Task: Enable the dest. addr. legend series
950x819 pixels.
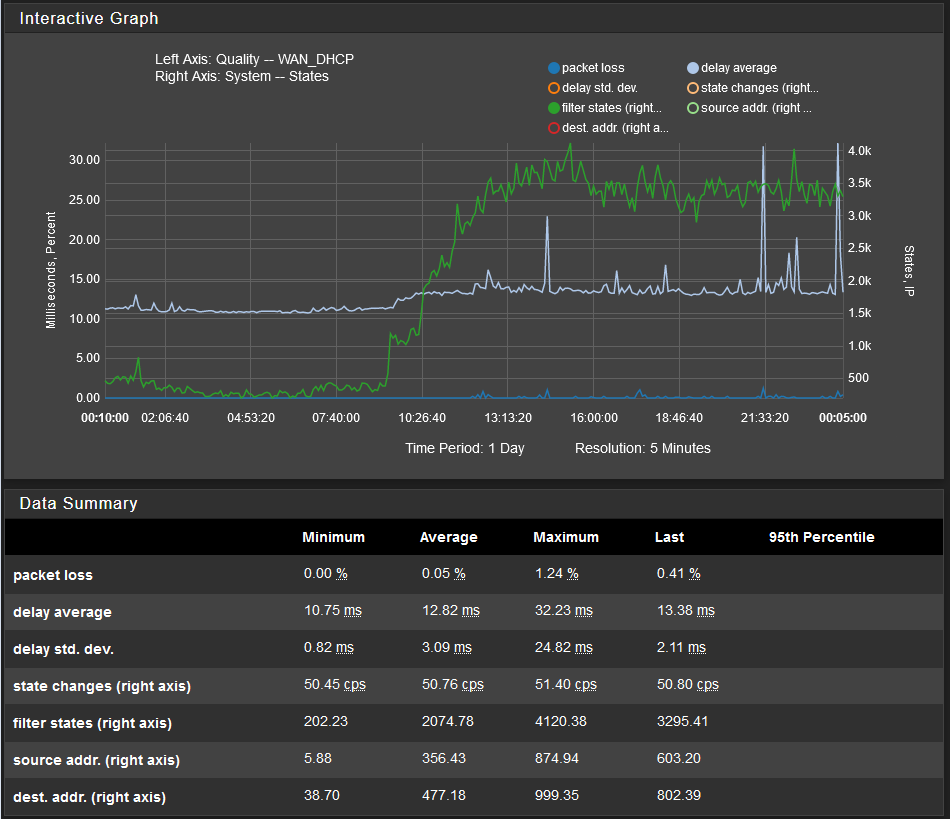Action: click(x=608, y=128)
